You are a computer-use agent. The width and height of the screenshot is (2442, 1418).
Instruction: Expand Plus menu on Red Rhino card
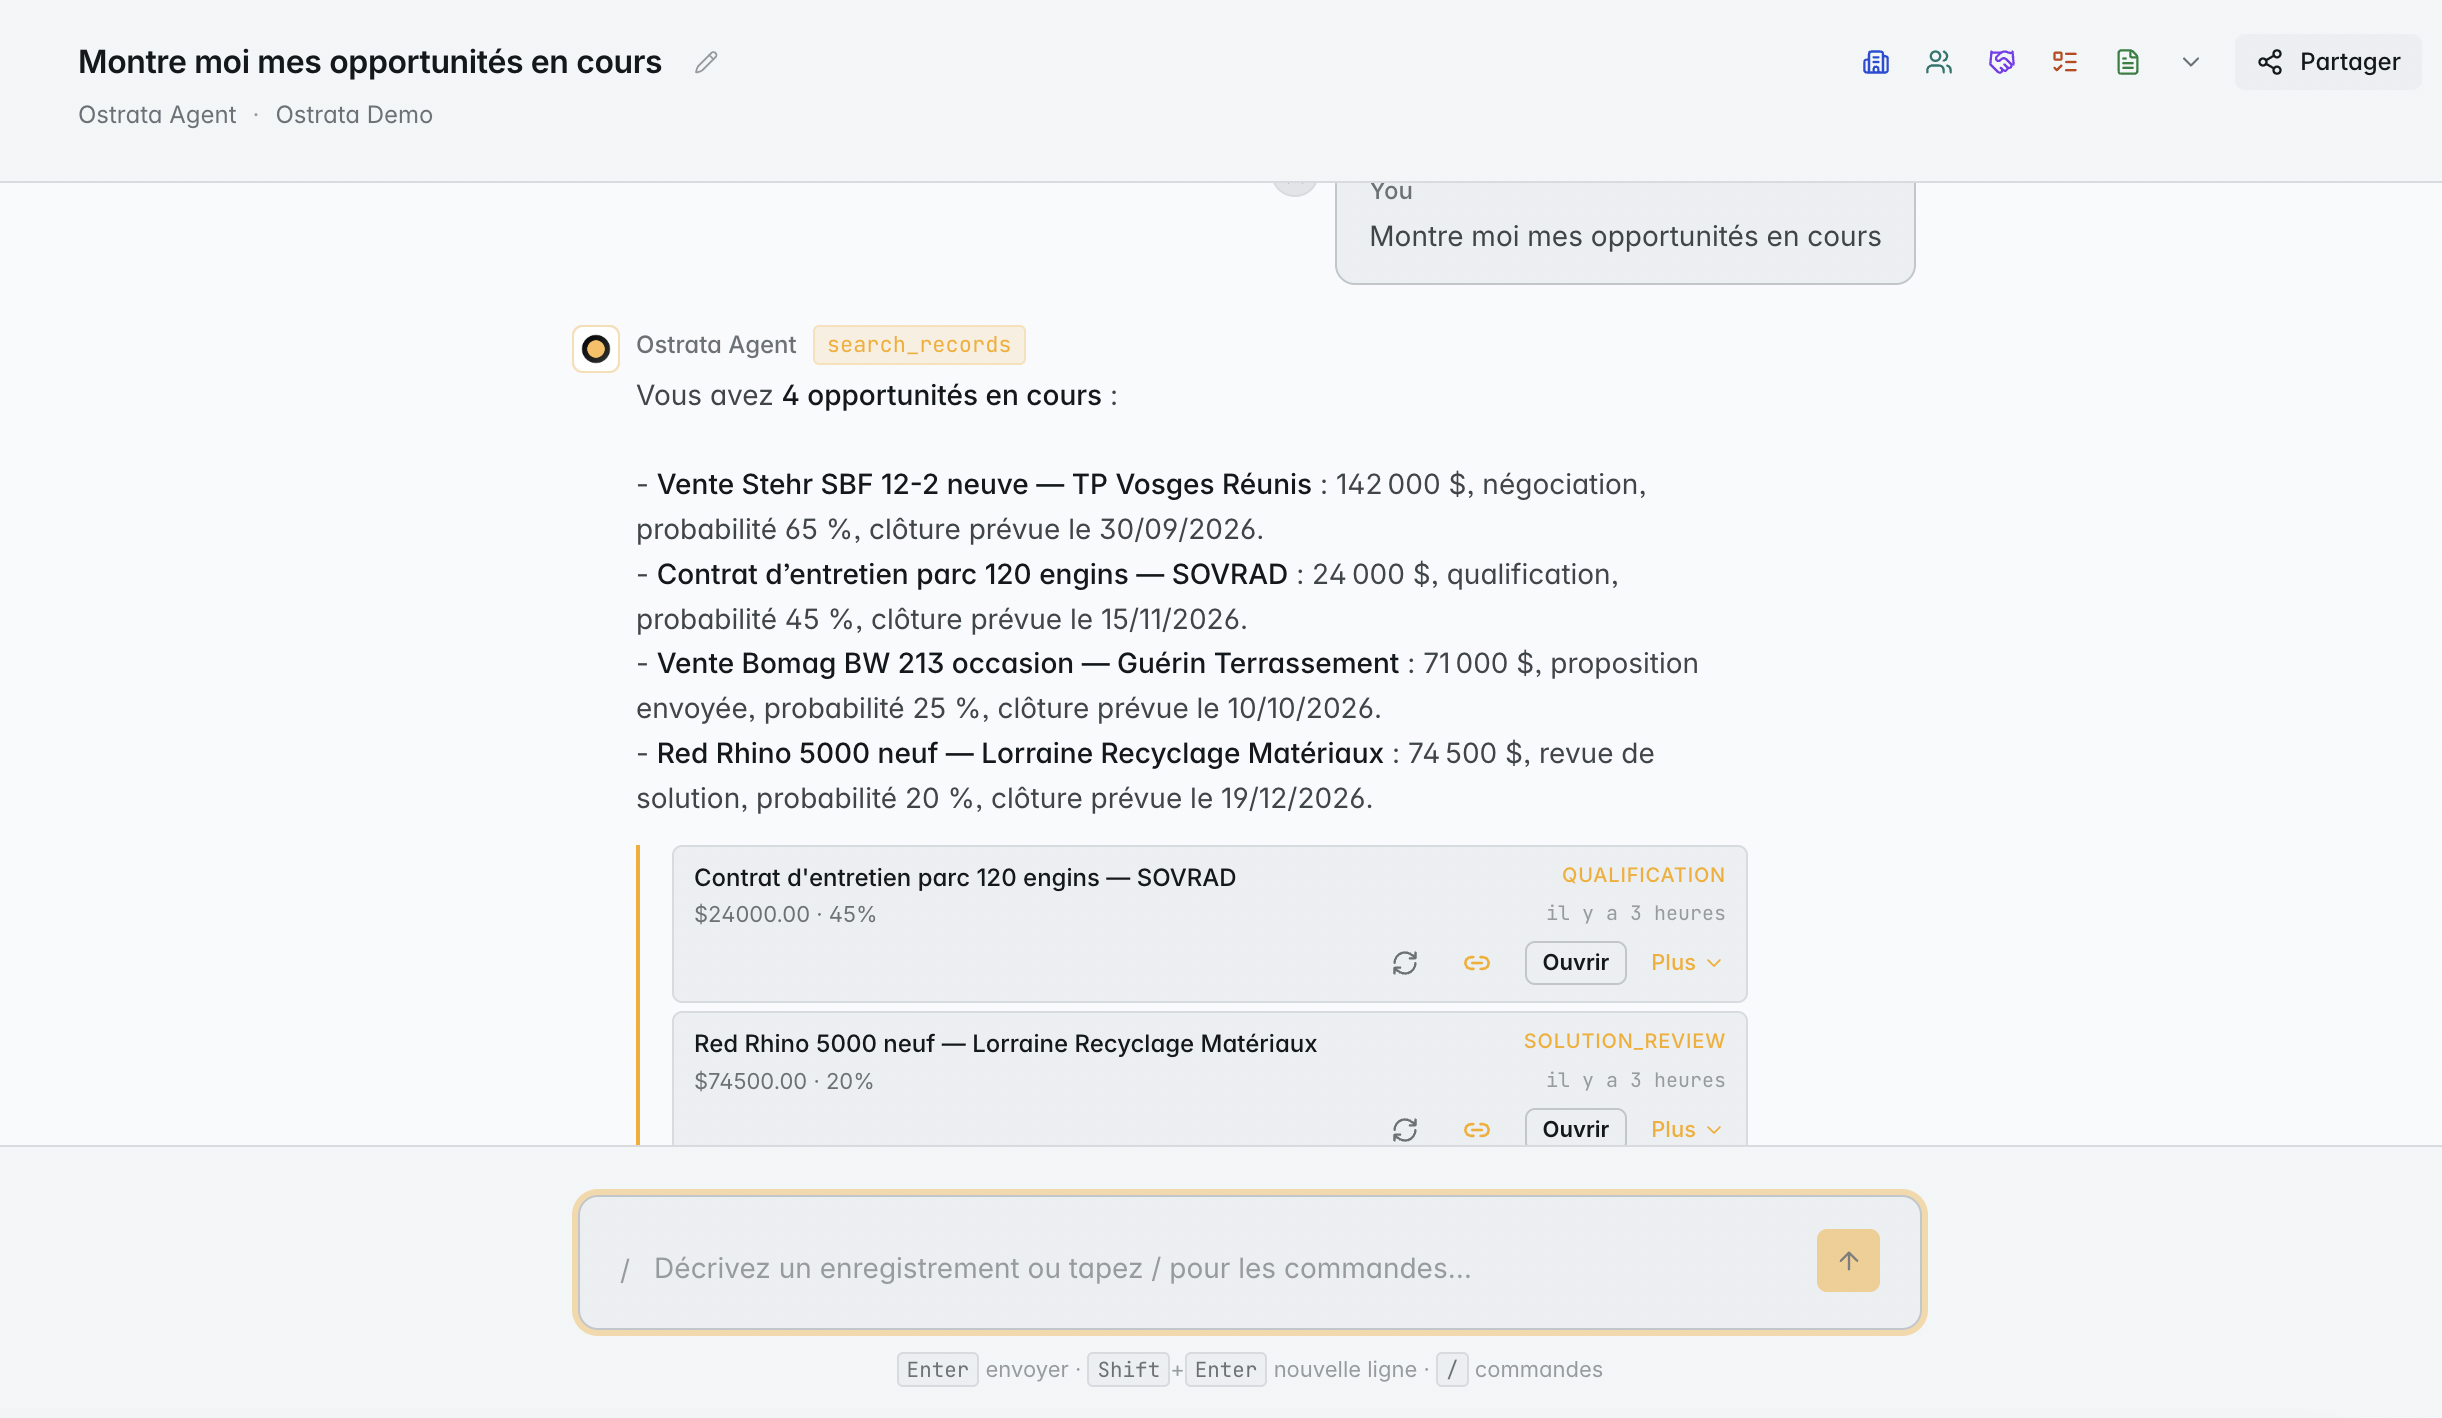1686,1130
